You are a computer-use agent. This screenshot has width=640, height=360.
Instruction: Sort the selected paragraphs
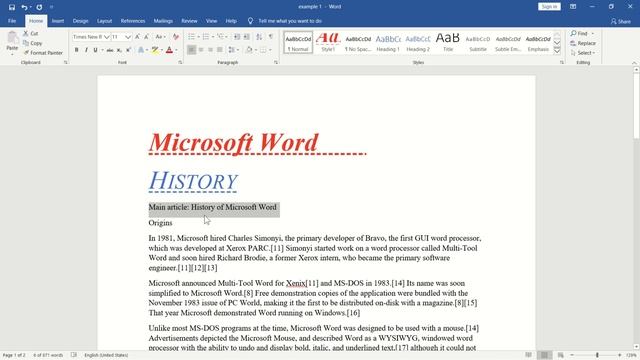(x=259, y=37)
